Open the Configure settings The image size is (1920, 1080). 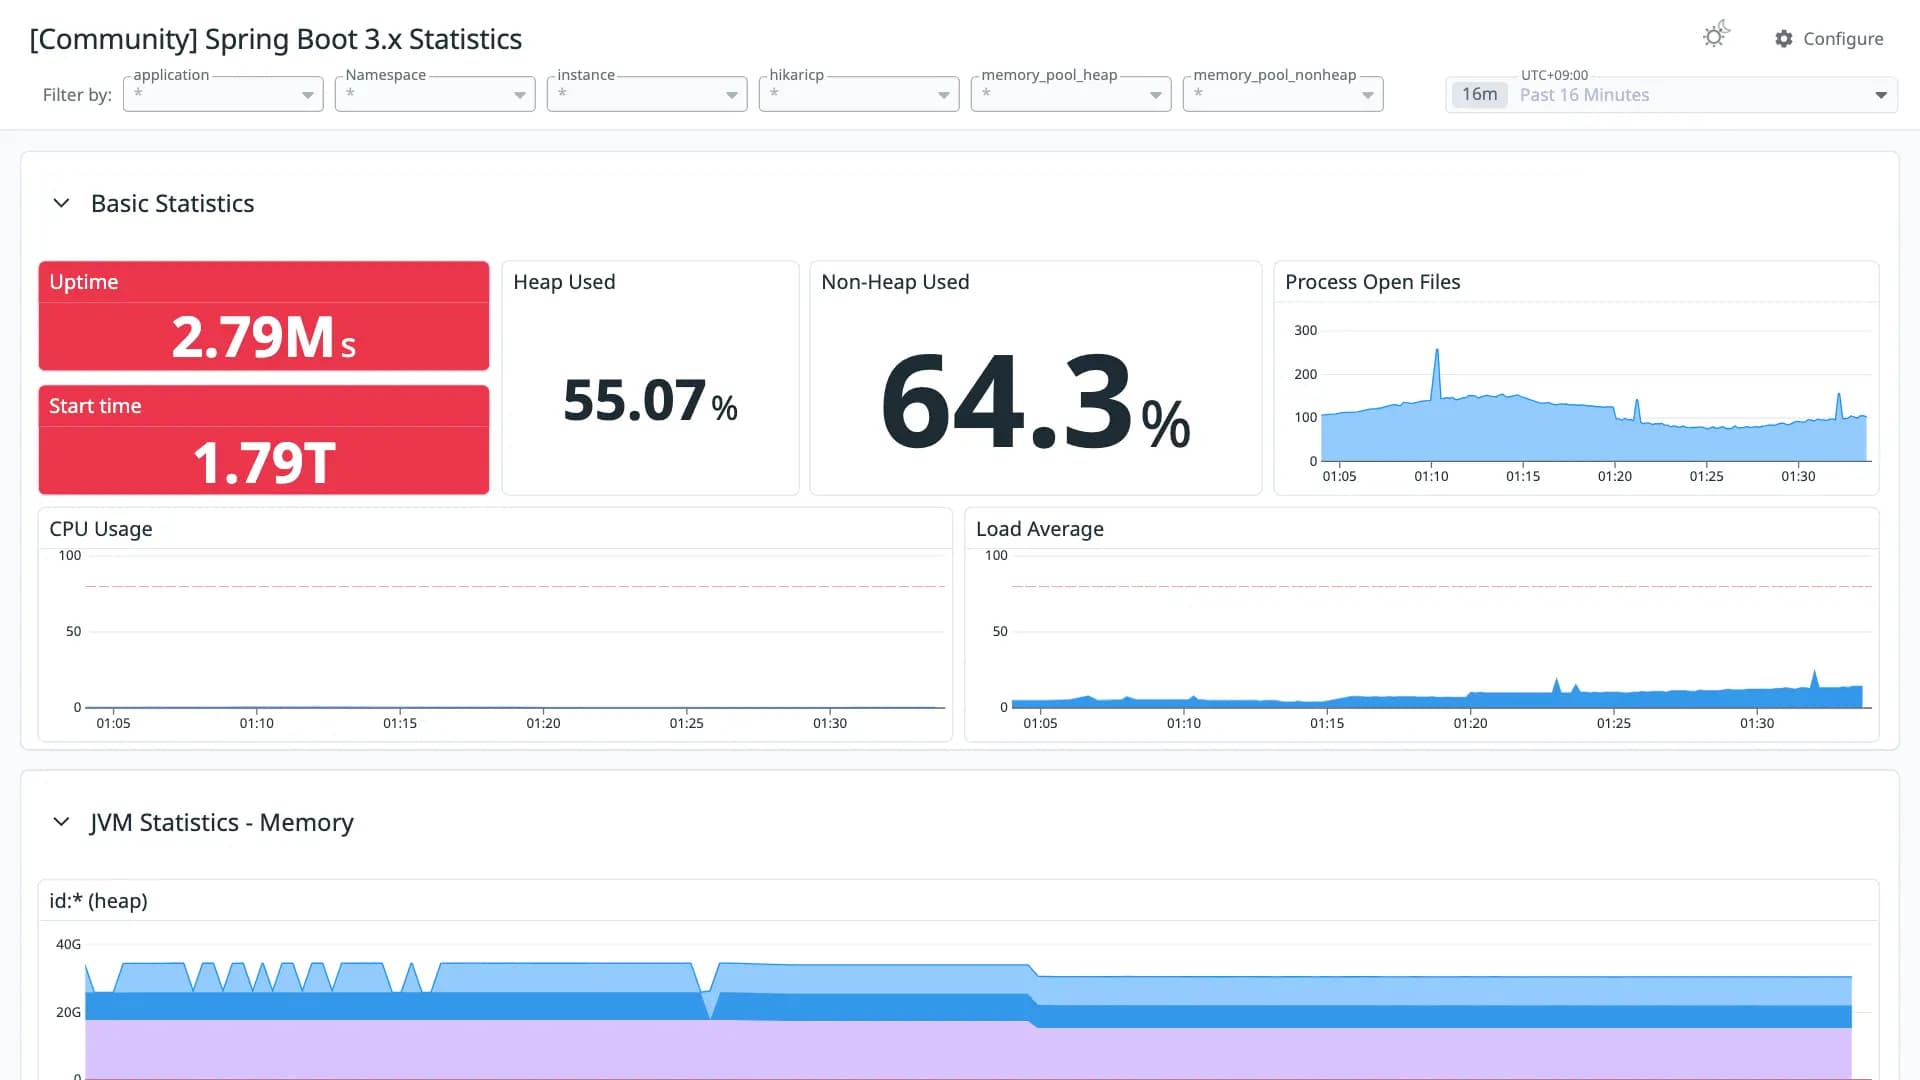1829,39
